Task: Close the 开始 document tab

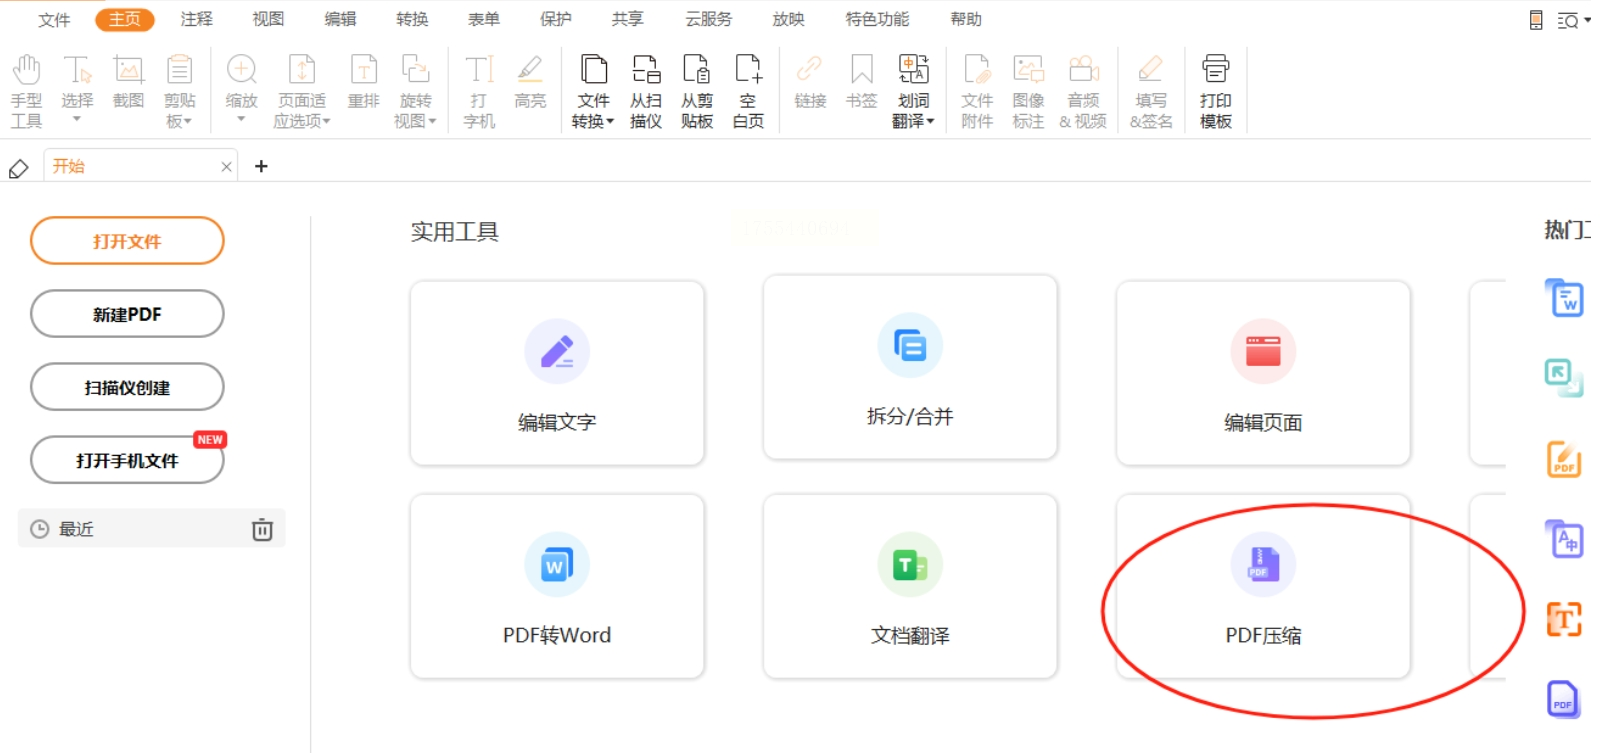Action: [x=227, y=167]
